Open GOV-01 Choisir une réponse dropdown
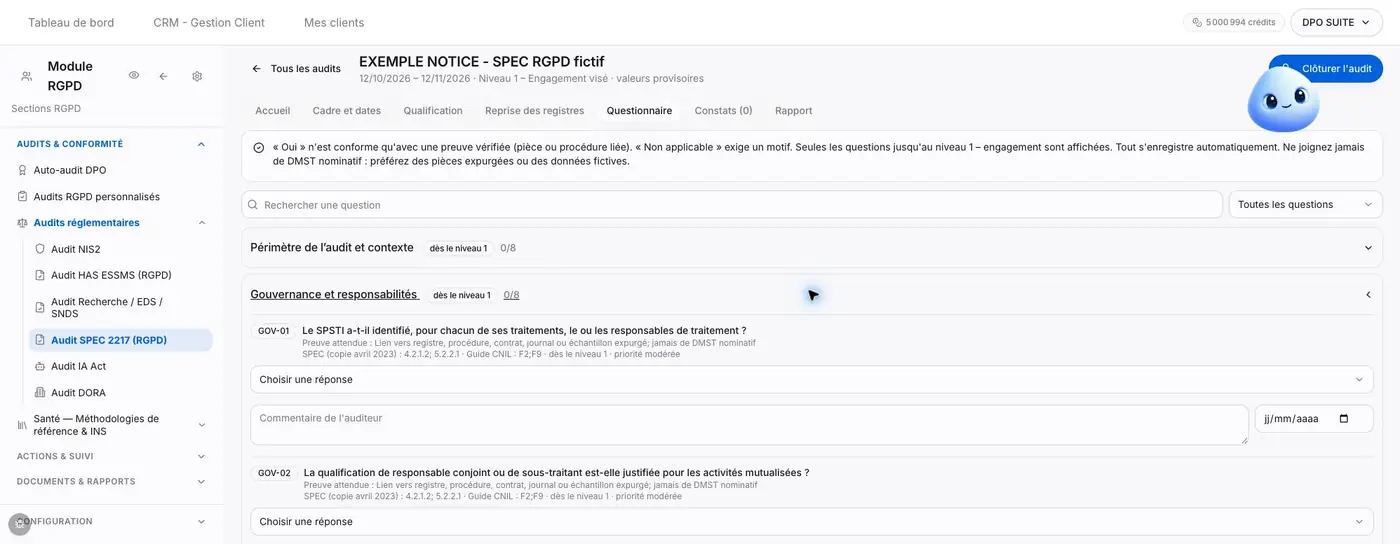Screen dimensions: 1400x544 coord(812,379)
